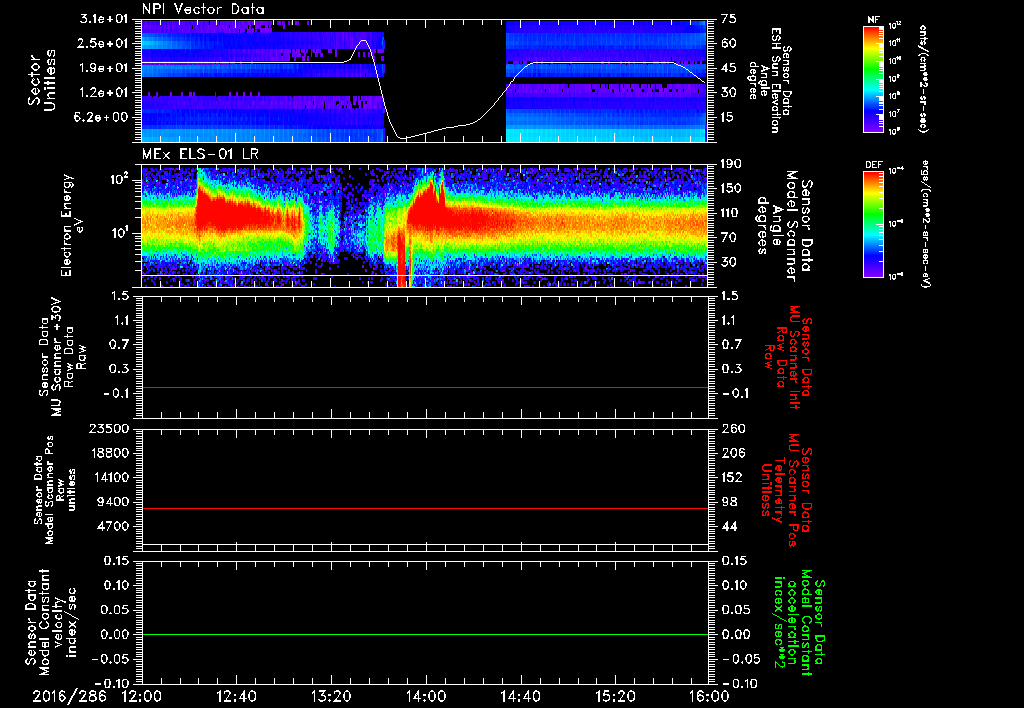Click the '13:20' time axis label
1024x708 pixels.
(331, 696)
